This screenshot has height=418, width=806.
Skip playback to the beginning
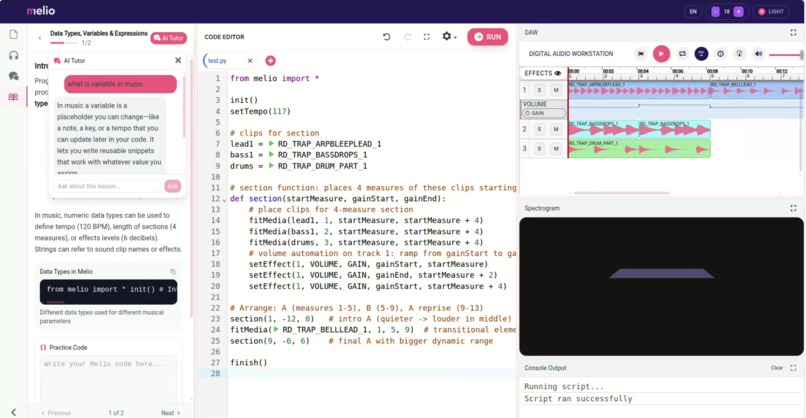tap(640, 53)
